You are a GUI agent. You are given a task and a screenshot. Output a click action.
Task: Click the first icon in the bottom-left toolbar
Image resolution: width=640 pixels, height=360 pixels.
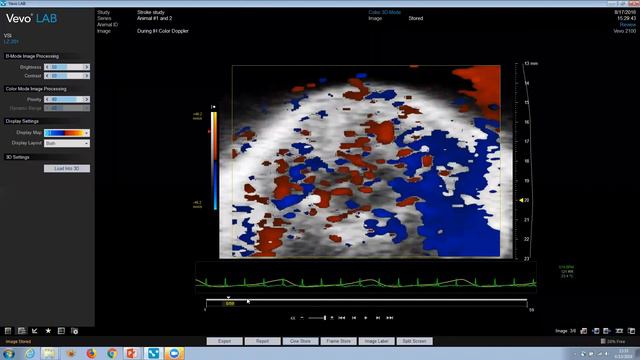pyautogui.click(x=8, y=331)
